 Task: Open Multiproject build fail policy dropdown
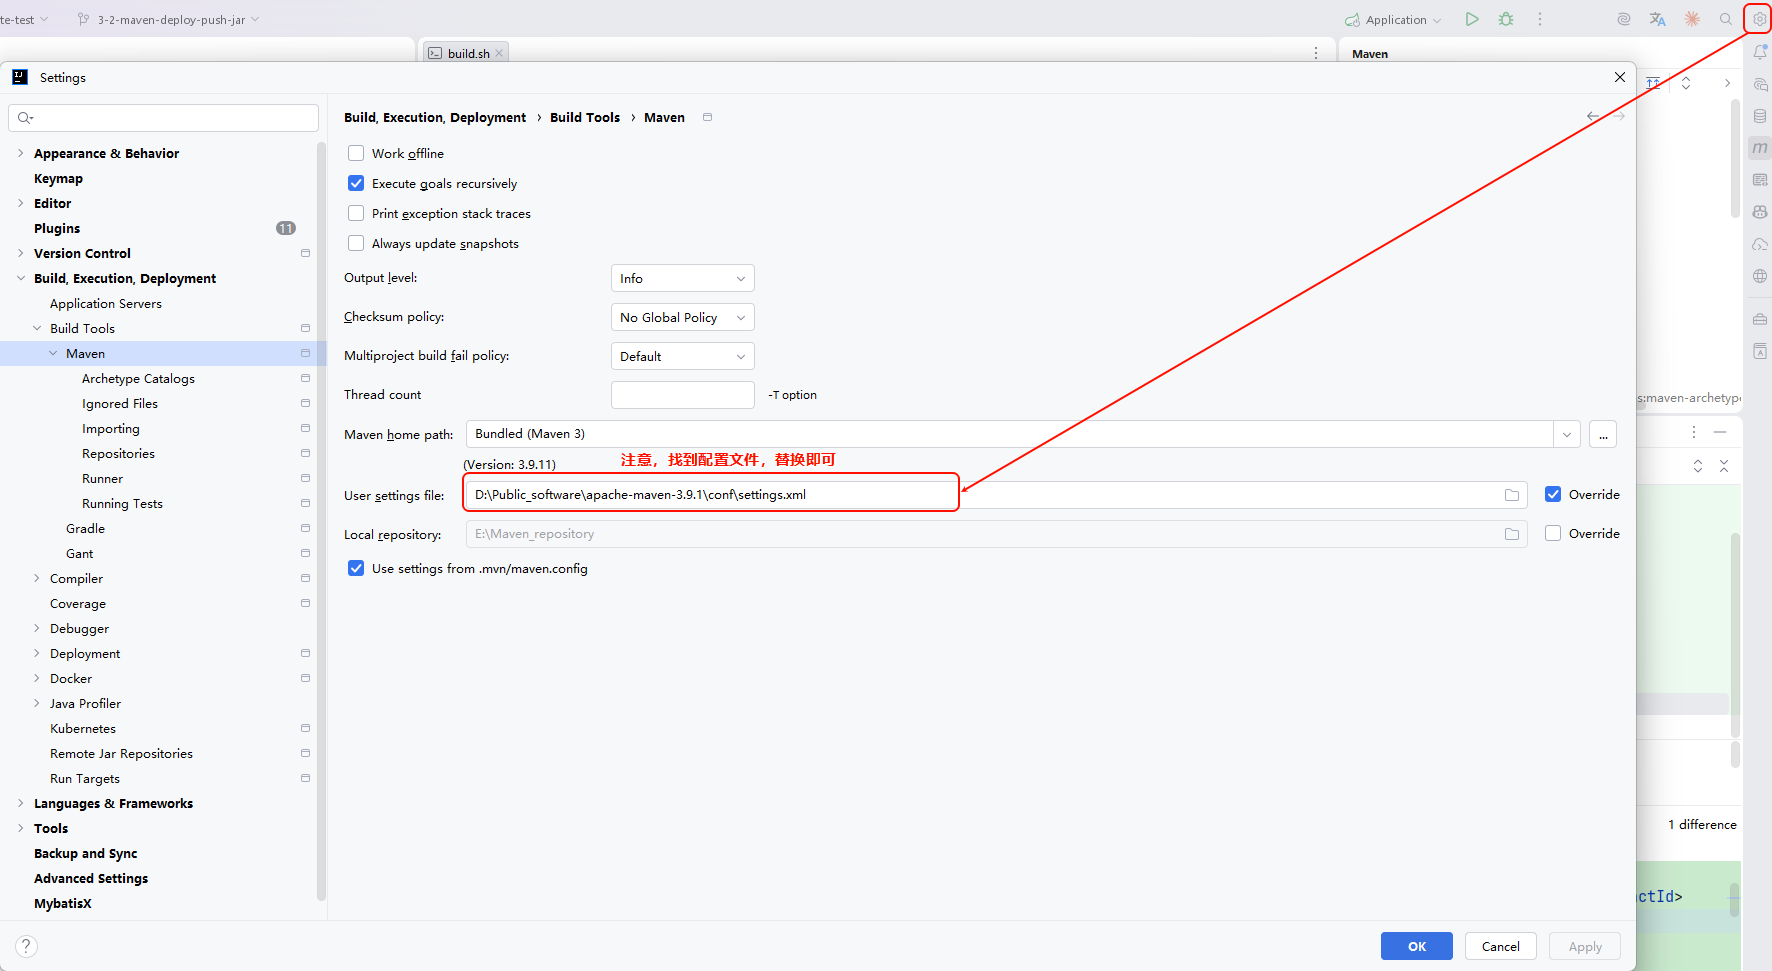tap(683, 356)
